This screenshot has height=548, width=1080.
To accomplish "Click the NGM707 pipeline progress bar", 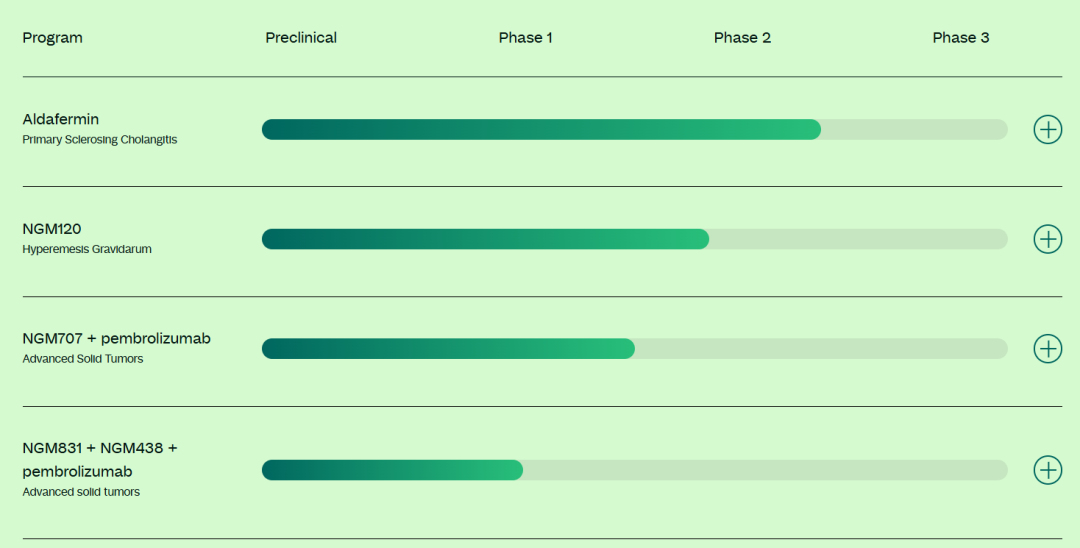I will pyautogui.click(x=448, y=349).
